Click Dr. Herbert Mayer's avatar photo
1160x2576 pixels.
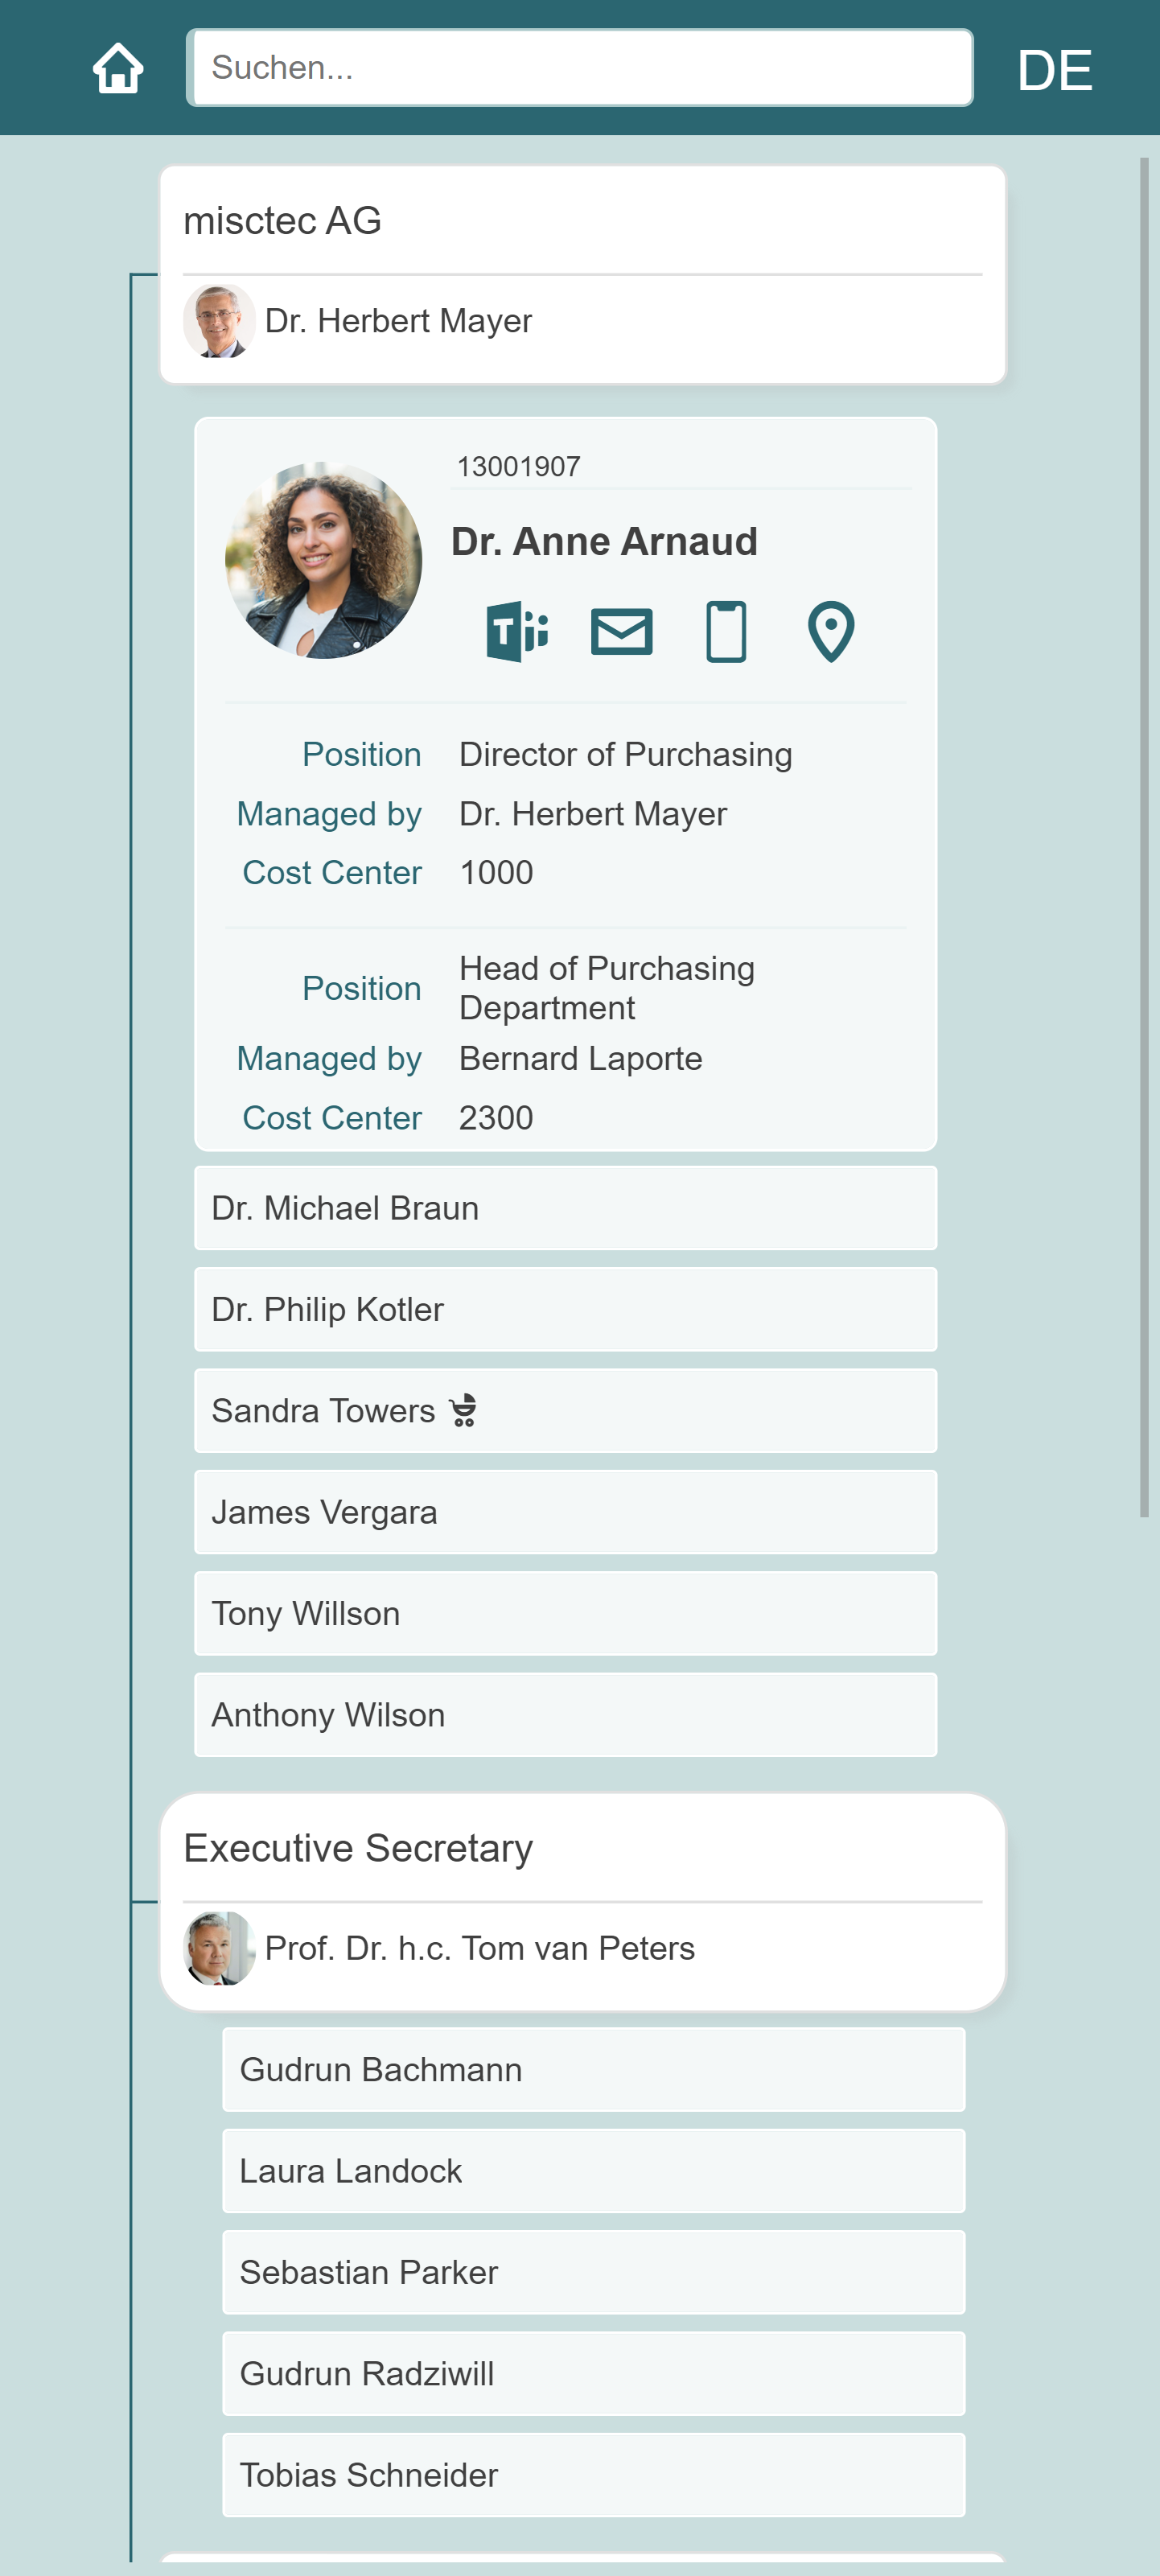tap(219, 321)
